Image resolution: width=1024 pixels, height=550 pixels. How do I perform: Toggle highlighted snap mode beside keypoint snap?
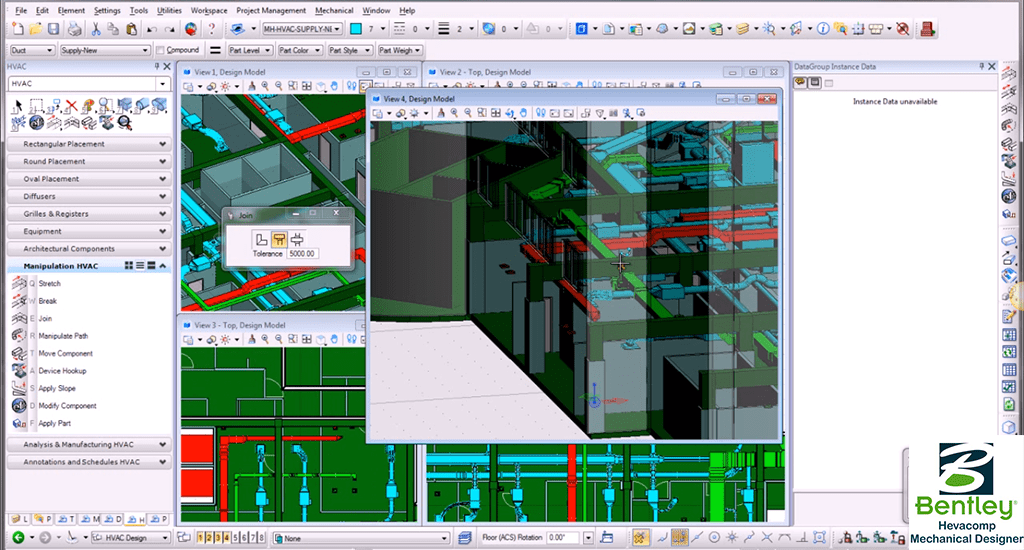pos(680,538)
